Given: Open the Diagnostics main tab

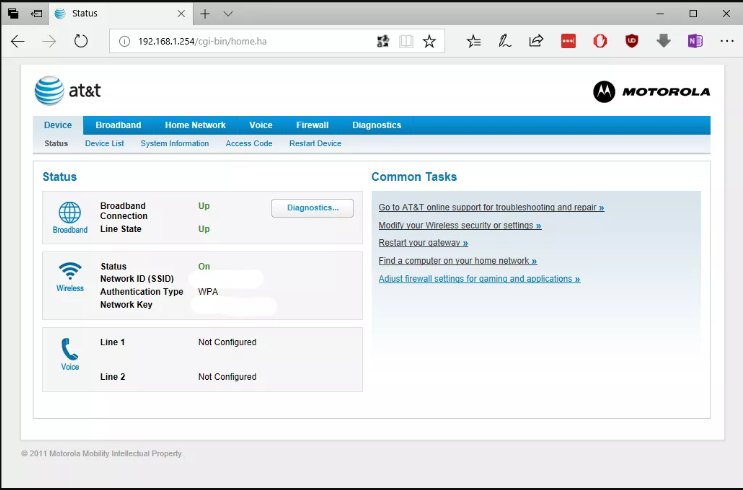Looking at the screenshot, I should (377, 125).
